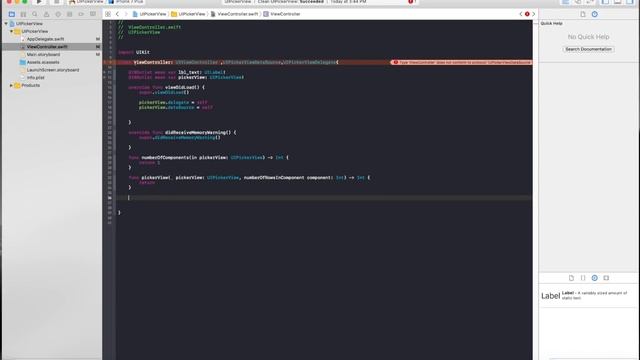Screen dimensions: 640x360
Task: Click red error indicator in jump bar
Action: point(527,14)
